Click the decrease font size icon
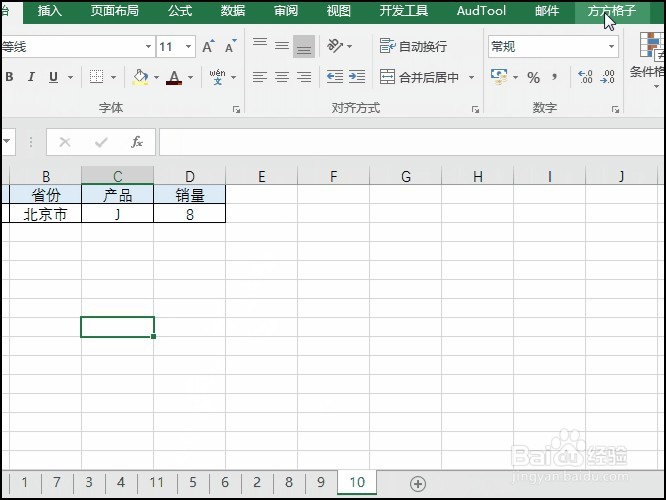Viewport: 666px width, 500px height. tap(231, 46)
